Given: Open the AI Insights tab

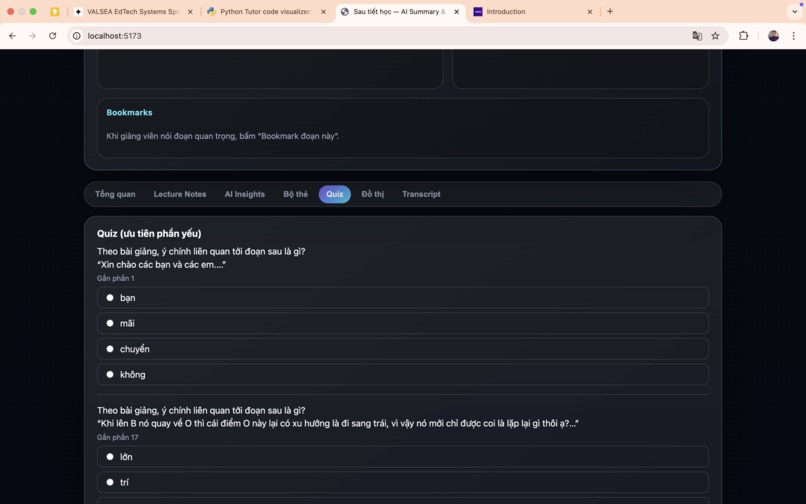Looking at the screenshot, I should coord(245,194).
